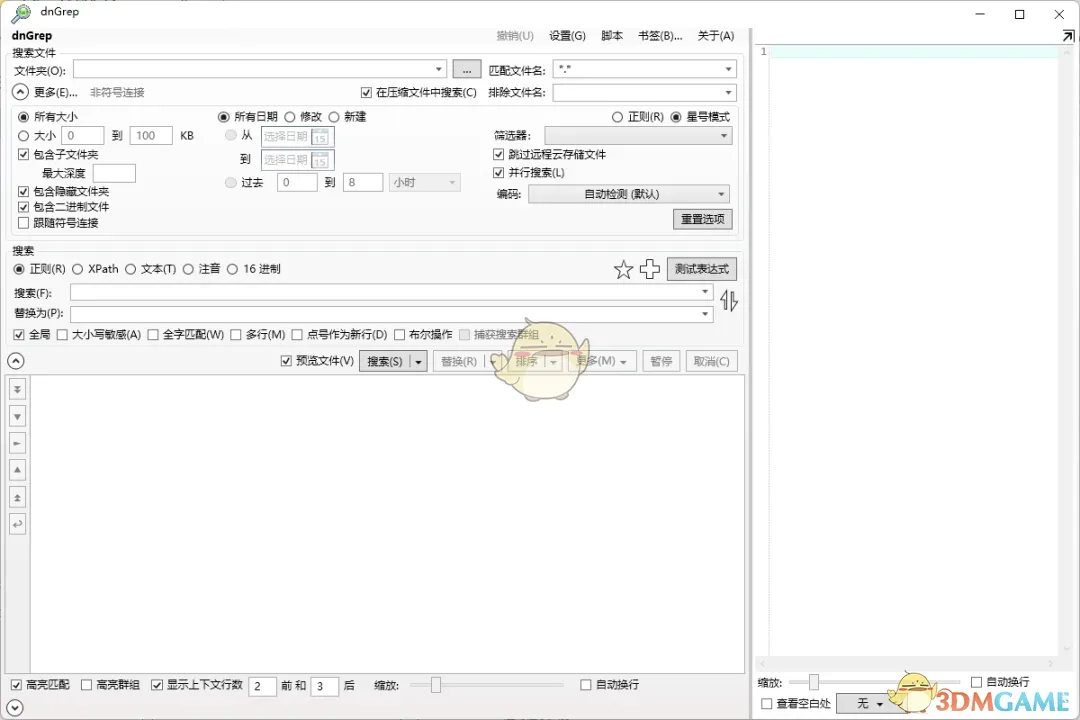Image resolution: width=1080 pixels, height=720 pixels.
Task: Open the 设置(G) menu
Action: pyautogui.click(x=567, y=35)
